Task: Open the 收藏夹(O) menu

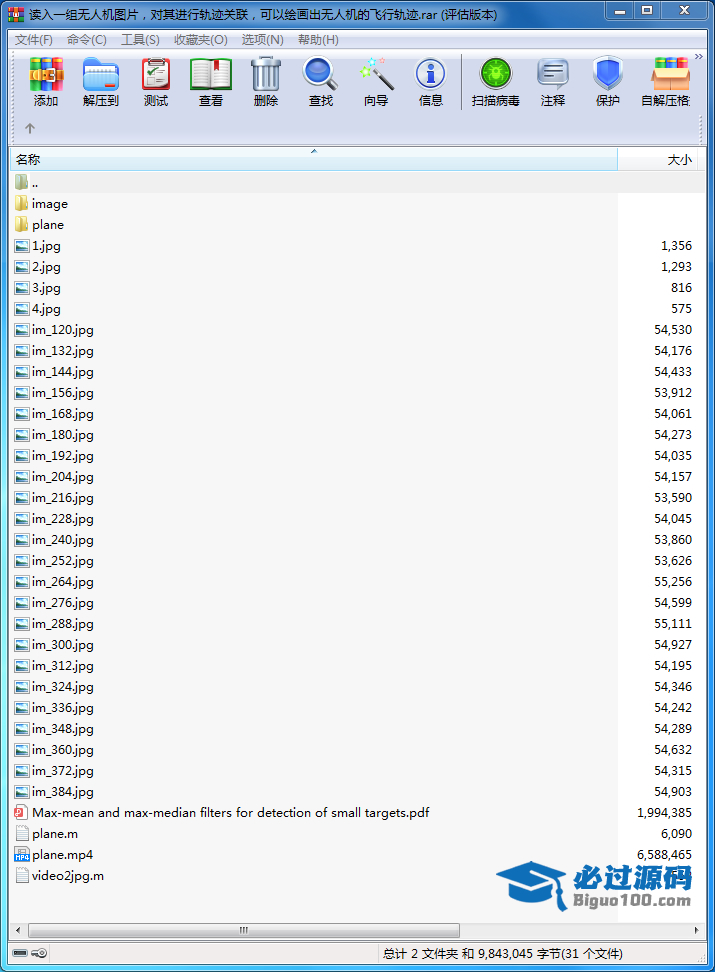Action: tap(200, 40)
